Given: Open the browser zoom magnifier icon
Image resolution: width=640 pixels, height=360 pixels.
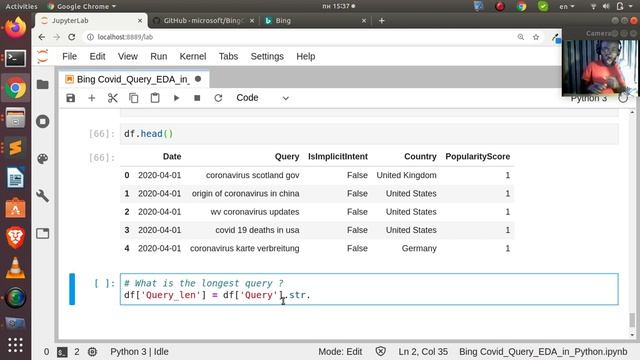Looking at the screenshot, I should (x=521, y=37).
